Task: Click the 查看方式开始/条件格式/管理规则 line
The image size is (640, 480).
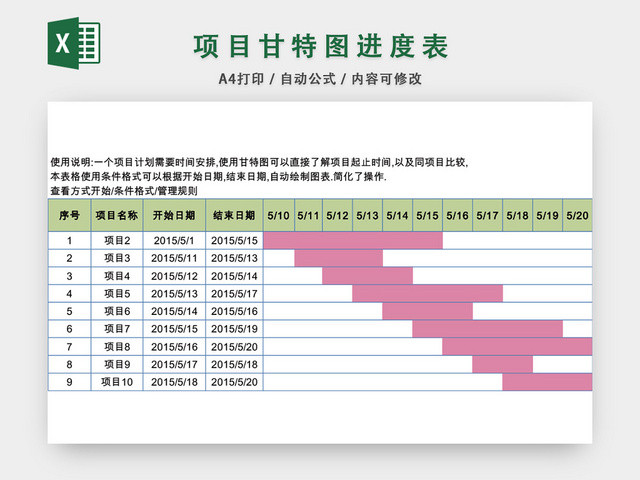Action: pos(124,191)
